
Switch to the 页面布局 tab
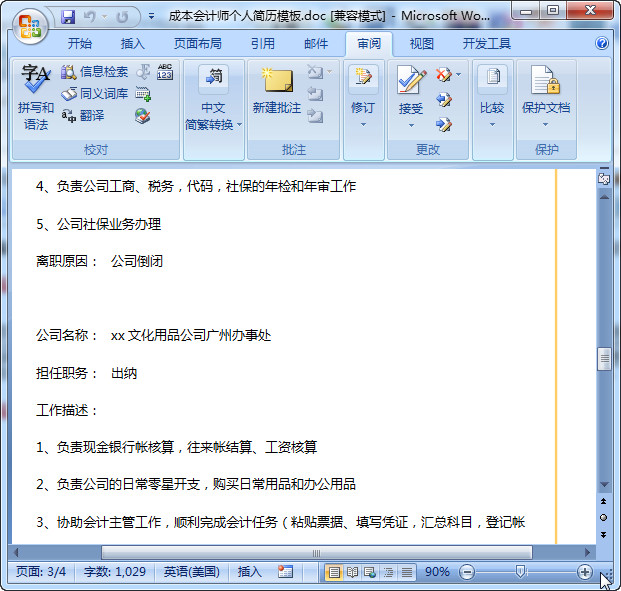point(198,43)
